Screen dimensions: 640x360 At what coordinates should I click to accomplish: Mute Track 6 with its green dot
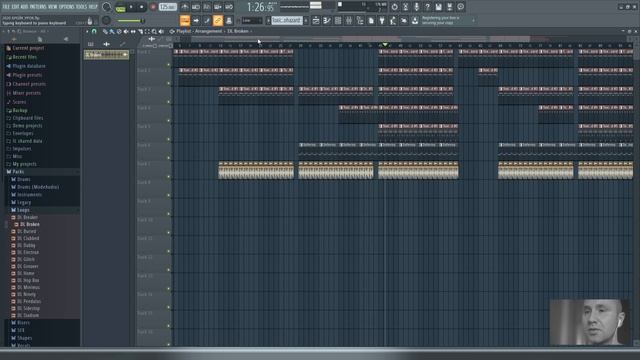(169, 158)
